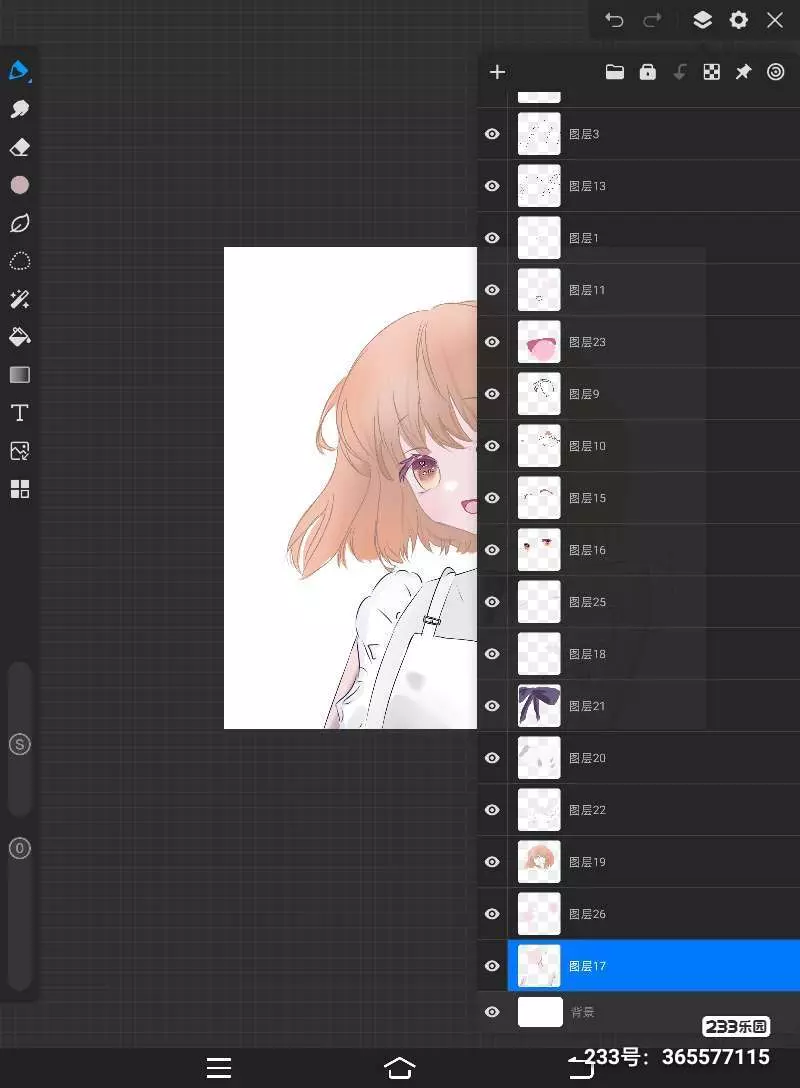This screenshot has width=800, height=1088.
Task: Create a layer folder
Action: point(615,72)
